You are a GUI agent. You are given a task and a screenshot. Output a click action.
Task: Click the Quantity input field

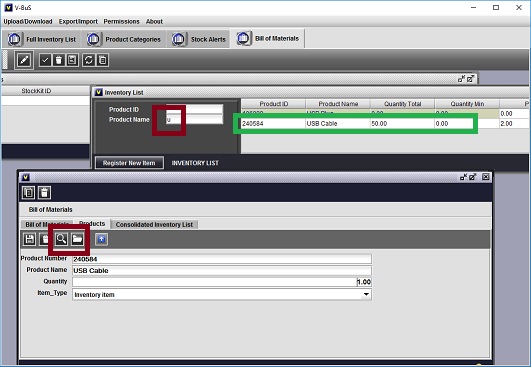point(222,282)
